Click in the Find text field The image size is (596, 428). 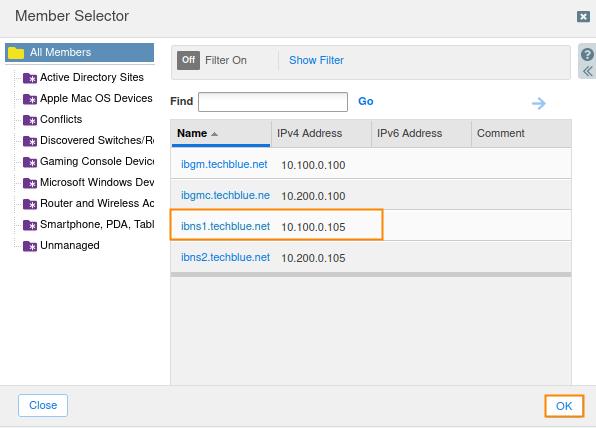(x=273, y=101)
